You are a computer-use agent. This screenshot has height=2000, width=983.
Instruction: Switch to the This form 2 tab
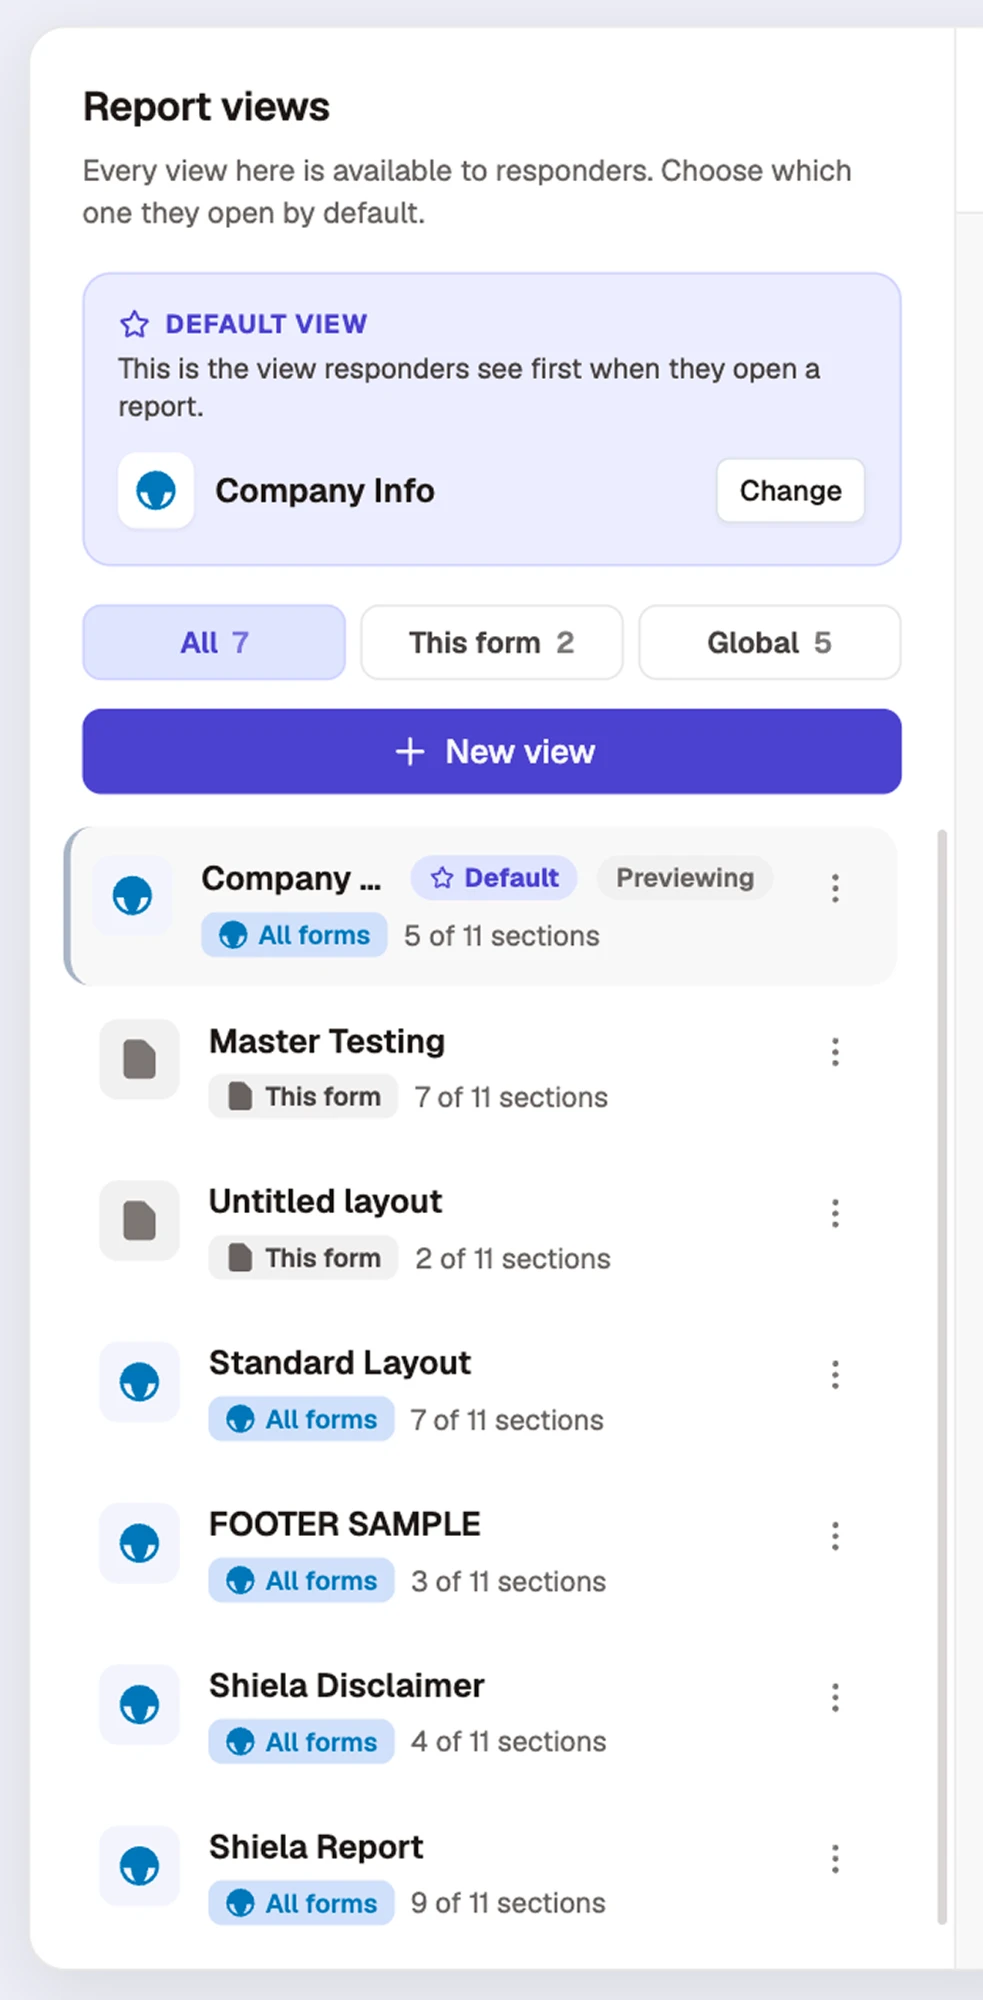[x=492, y=642]
